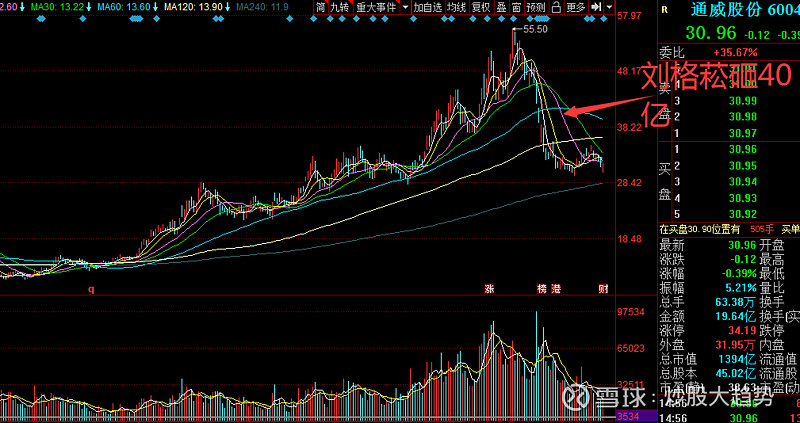Select buy price 30.92
Screen dimensions: 800x423
point(743,214)
